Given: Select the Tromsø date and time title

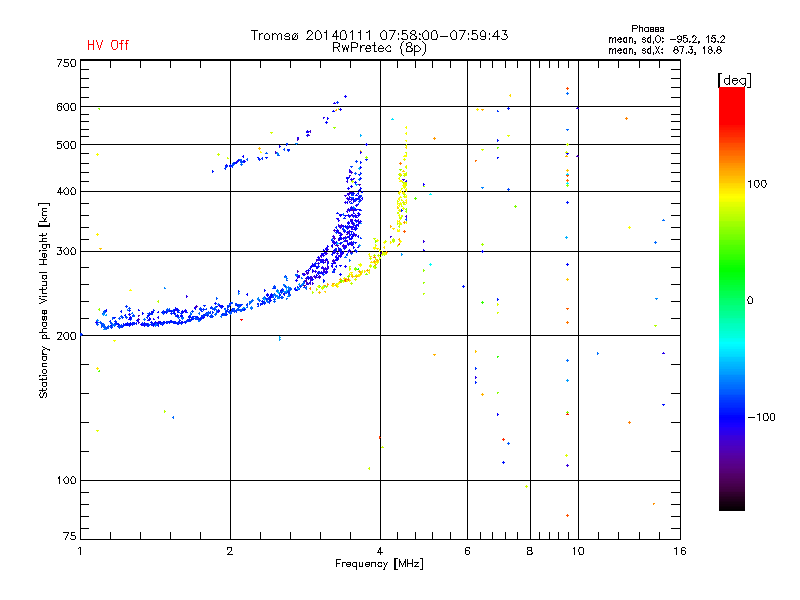Looking at the screenshot, I should tap(379, 35).
